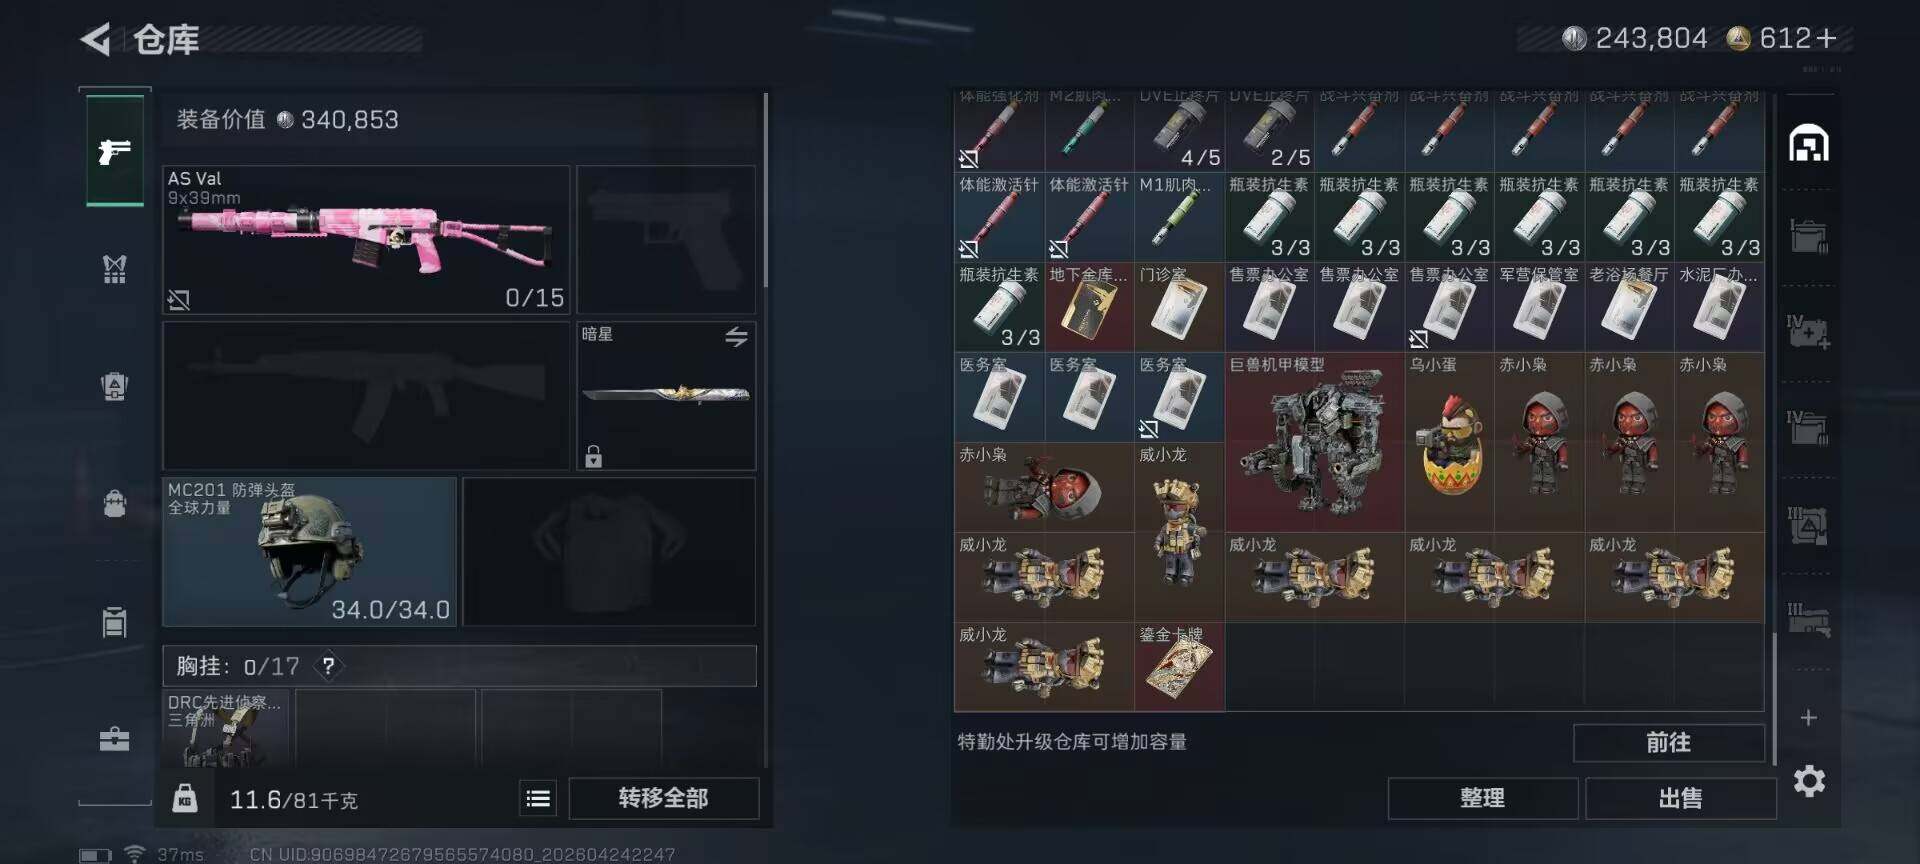Select the AS Val weapon slot

point(366,240)
